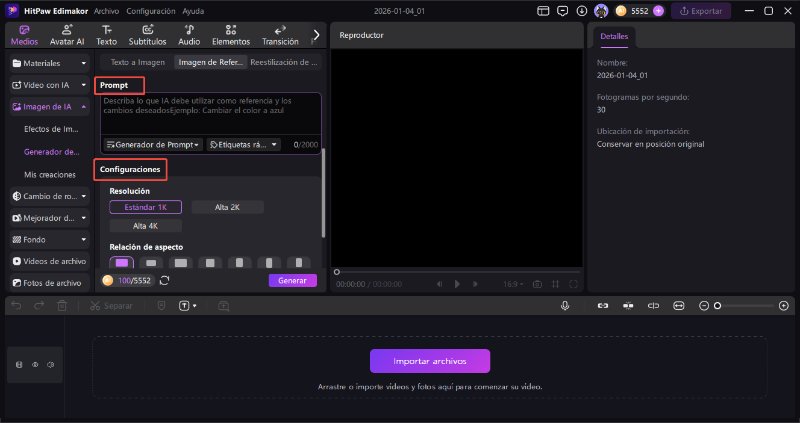This screenshot has width=800, height=423.
Task: Select Alta 2K resolution option
Action: click(226, 207)
